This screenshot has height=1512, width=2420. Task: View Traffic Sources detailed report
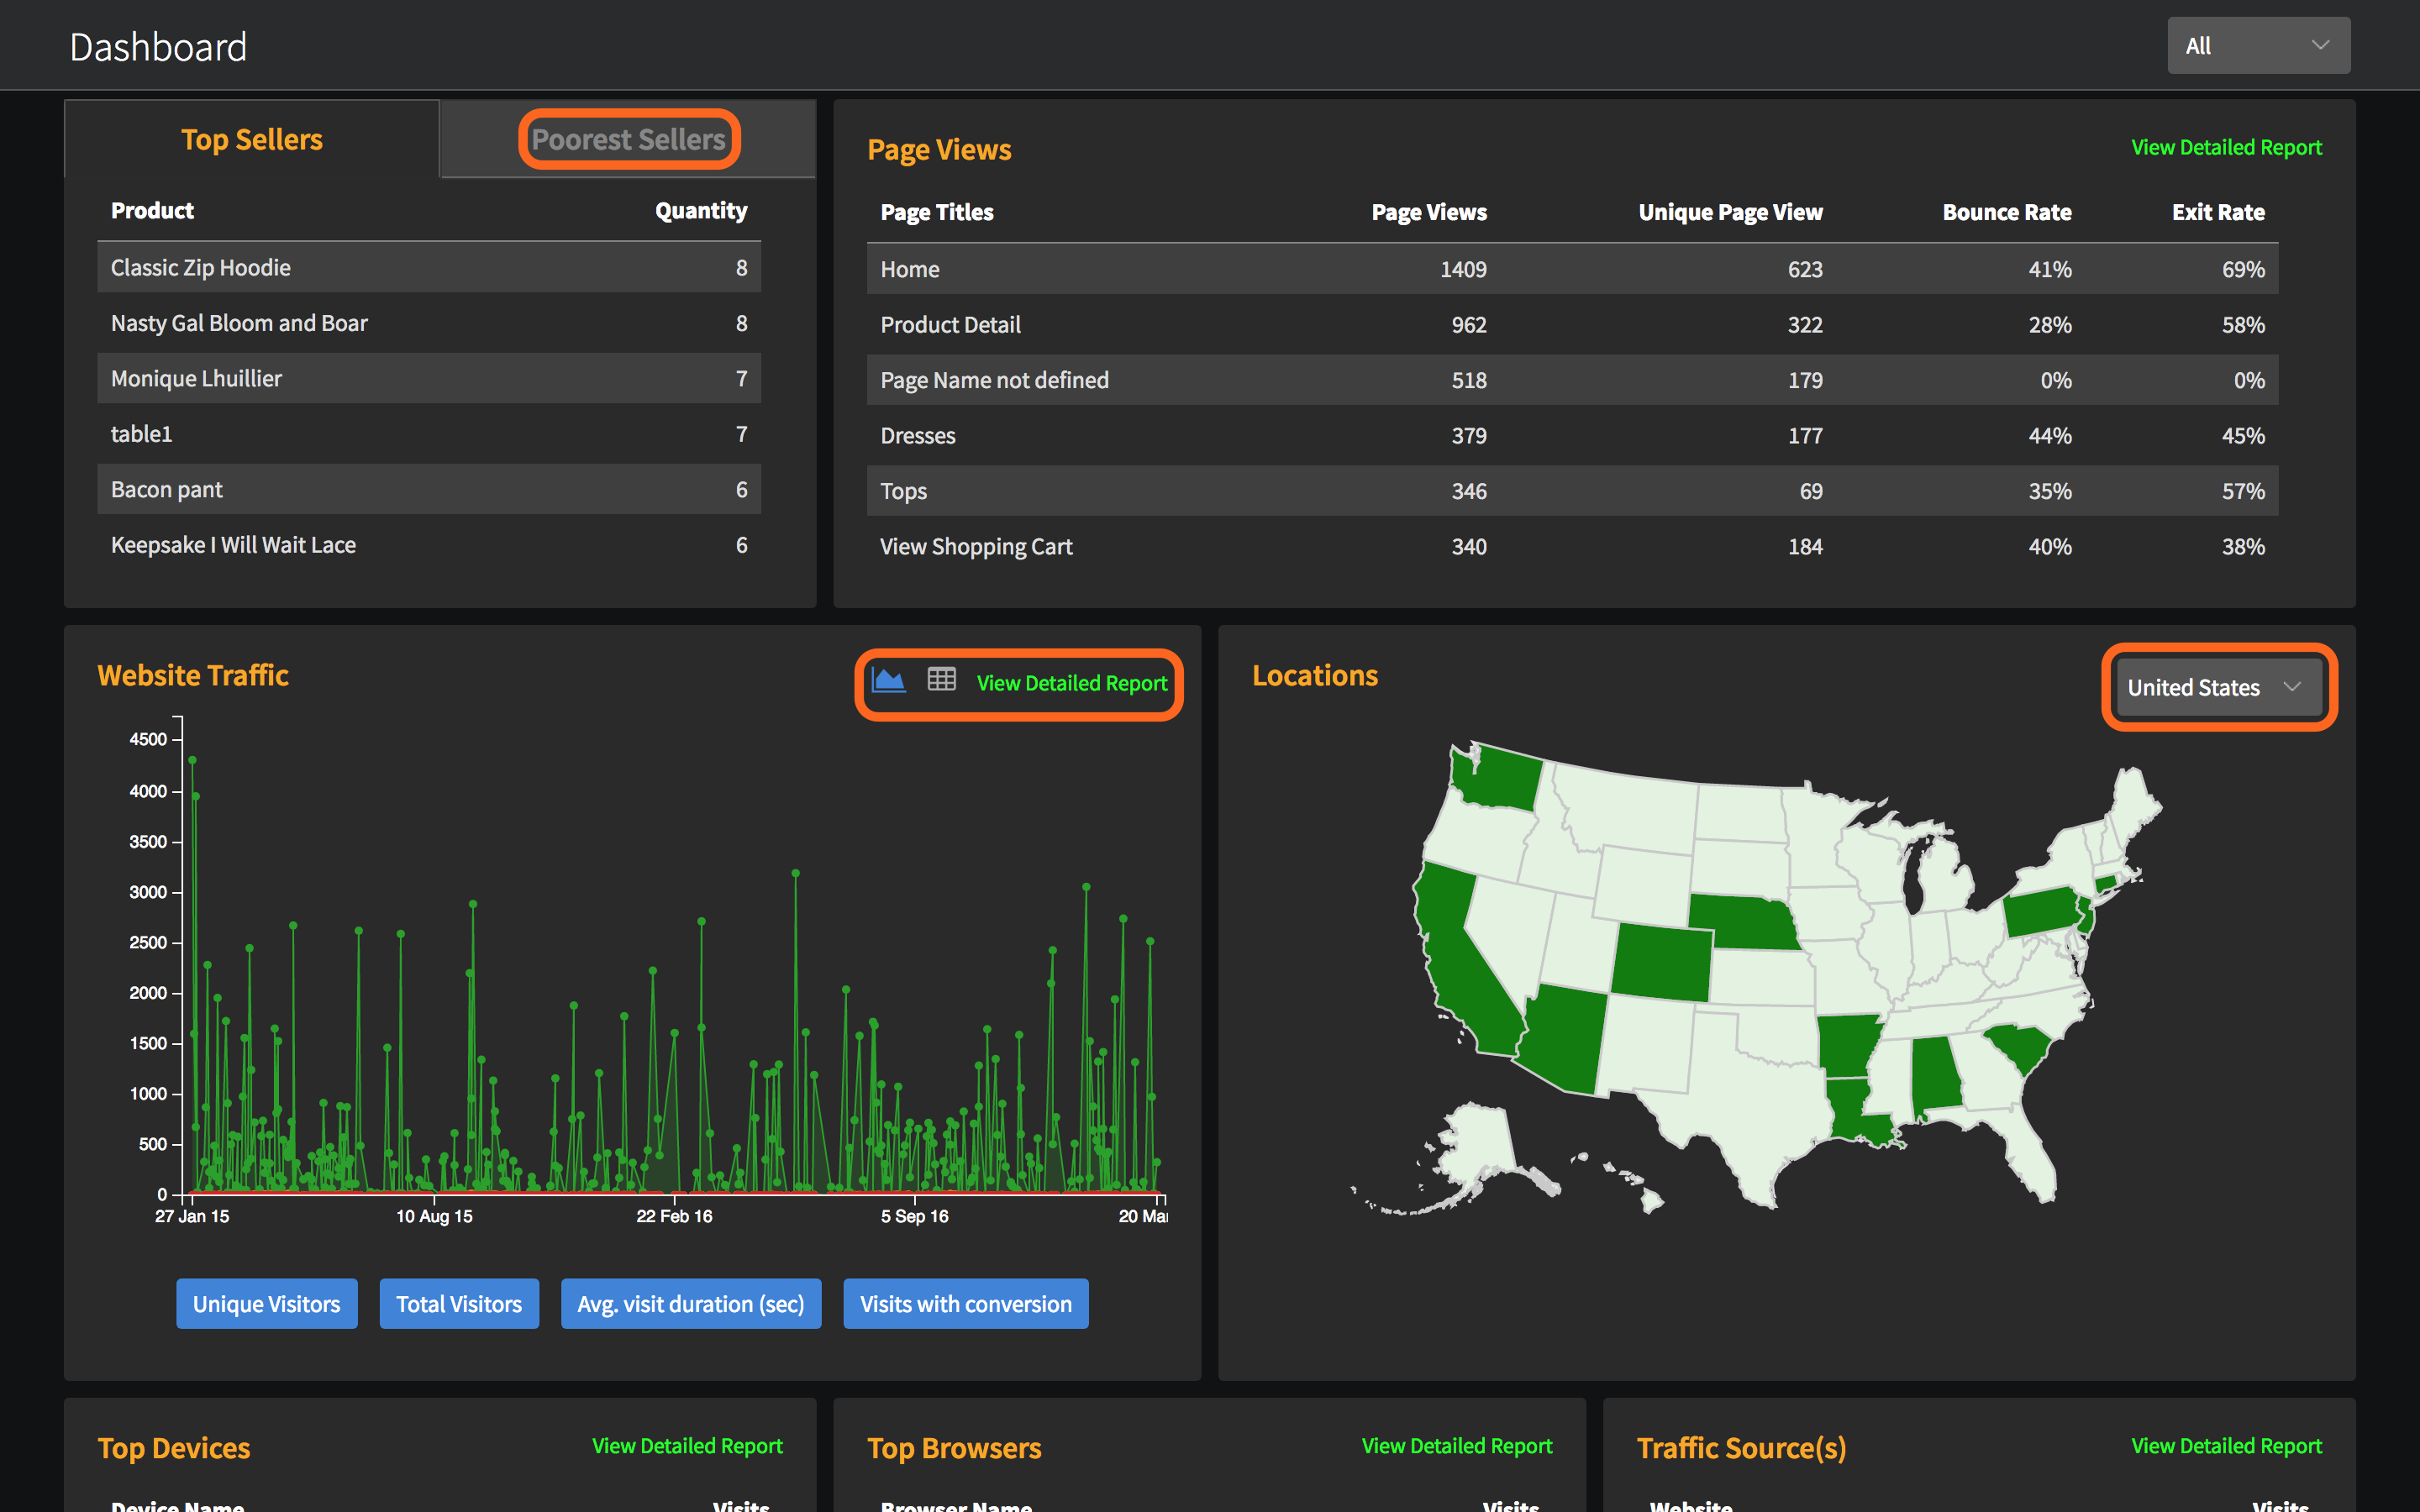click(x=2225, y=1445)
